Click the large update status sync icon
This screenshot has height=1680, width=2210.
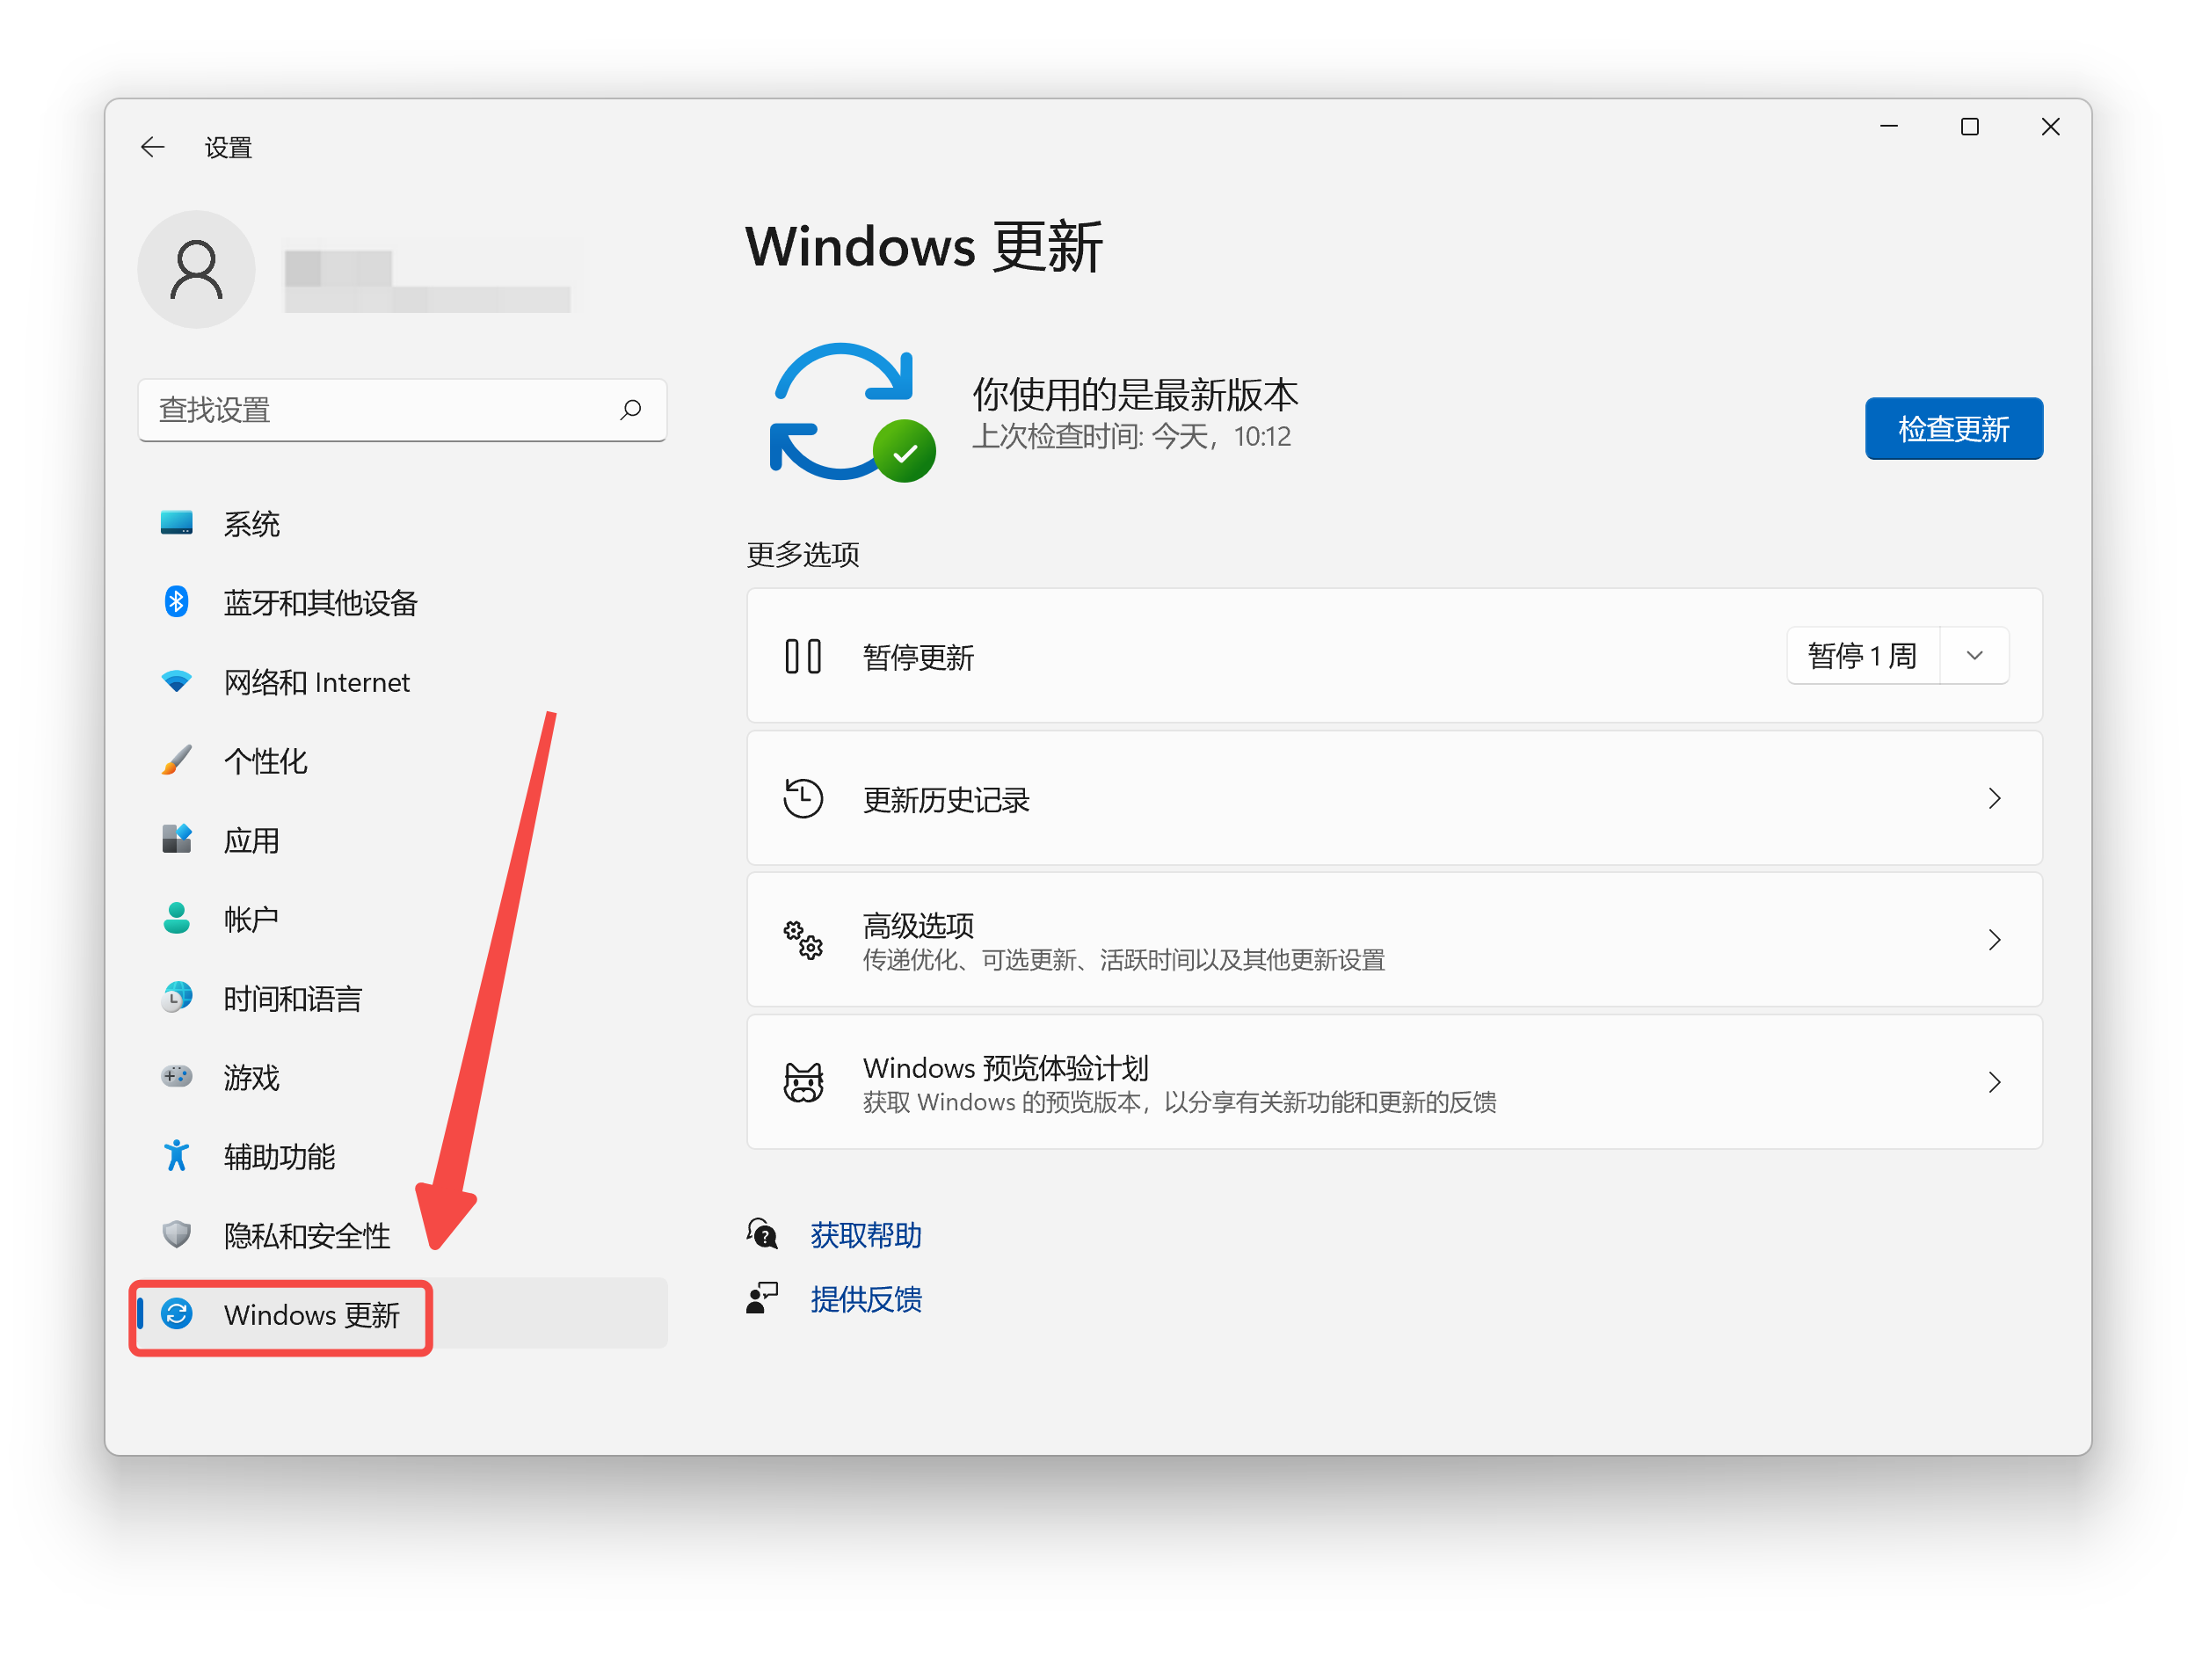tap(852, 412)
